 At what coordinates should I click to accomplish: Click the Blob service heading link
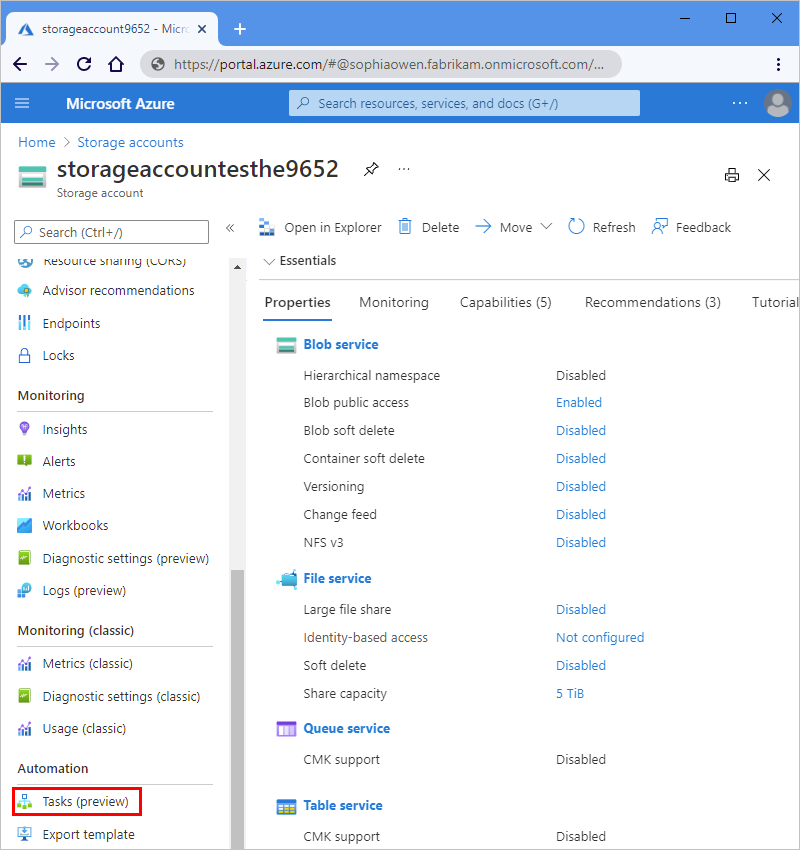click(341, 345)
